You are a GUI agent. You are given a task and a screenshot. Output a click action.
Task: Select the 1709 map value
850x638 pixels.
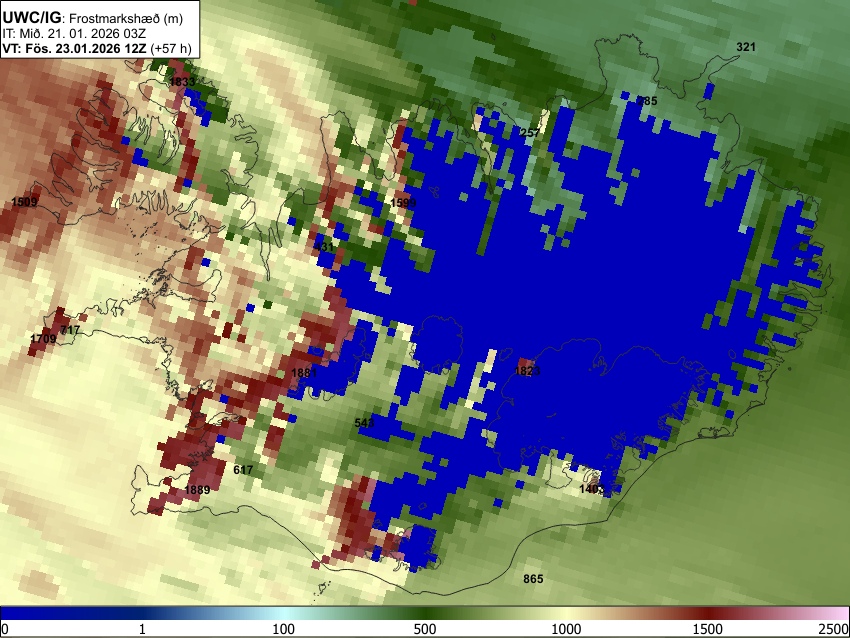(x=43, y=339)
